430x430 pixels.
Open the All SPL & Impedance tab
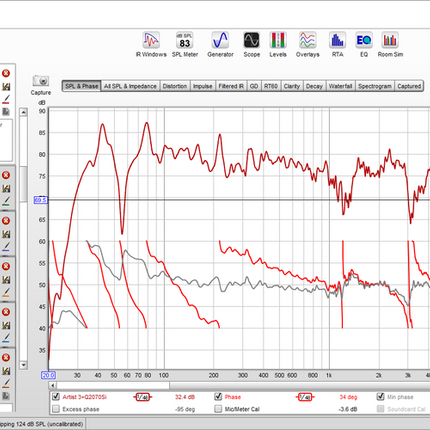click(x=130, y=86)
